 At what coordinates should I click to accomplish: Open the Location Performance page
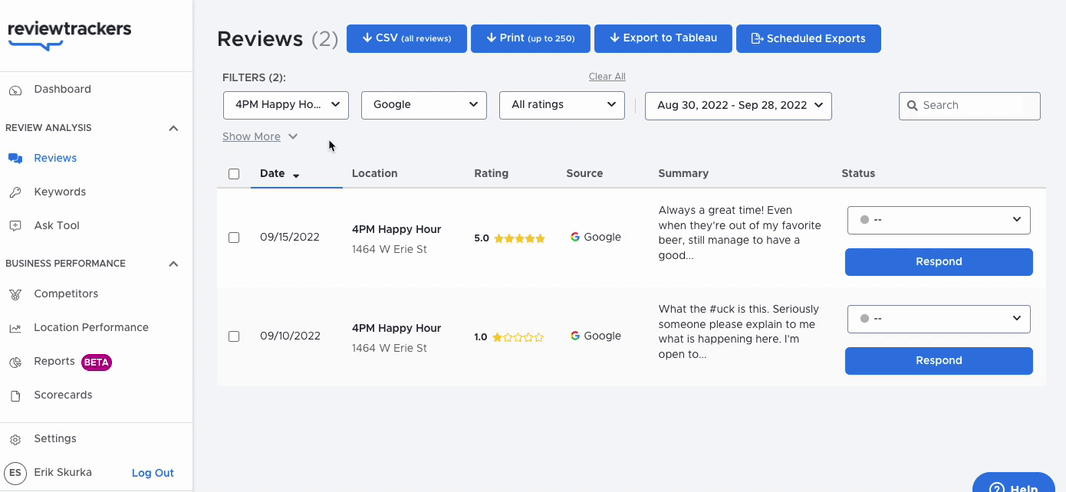[91, 328]
